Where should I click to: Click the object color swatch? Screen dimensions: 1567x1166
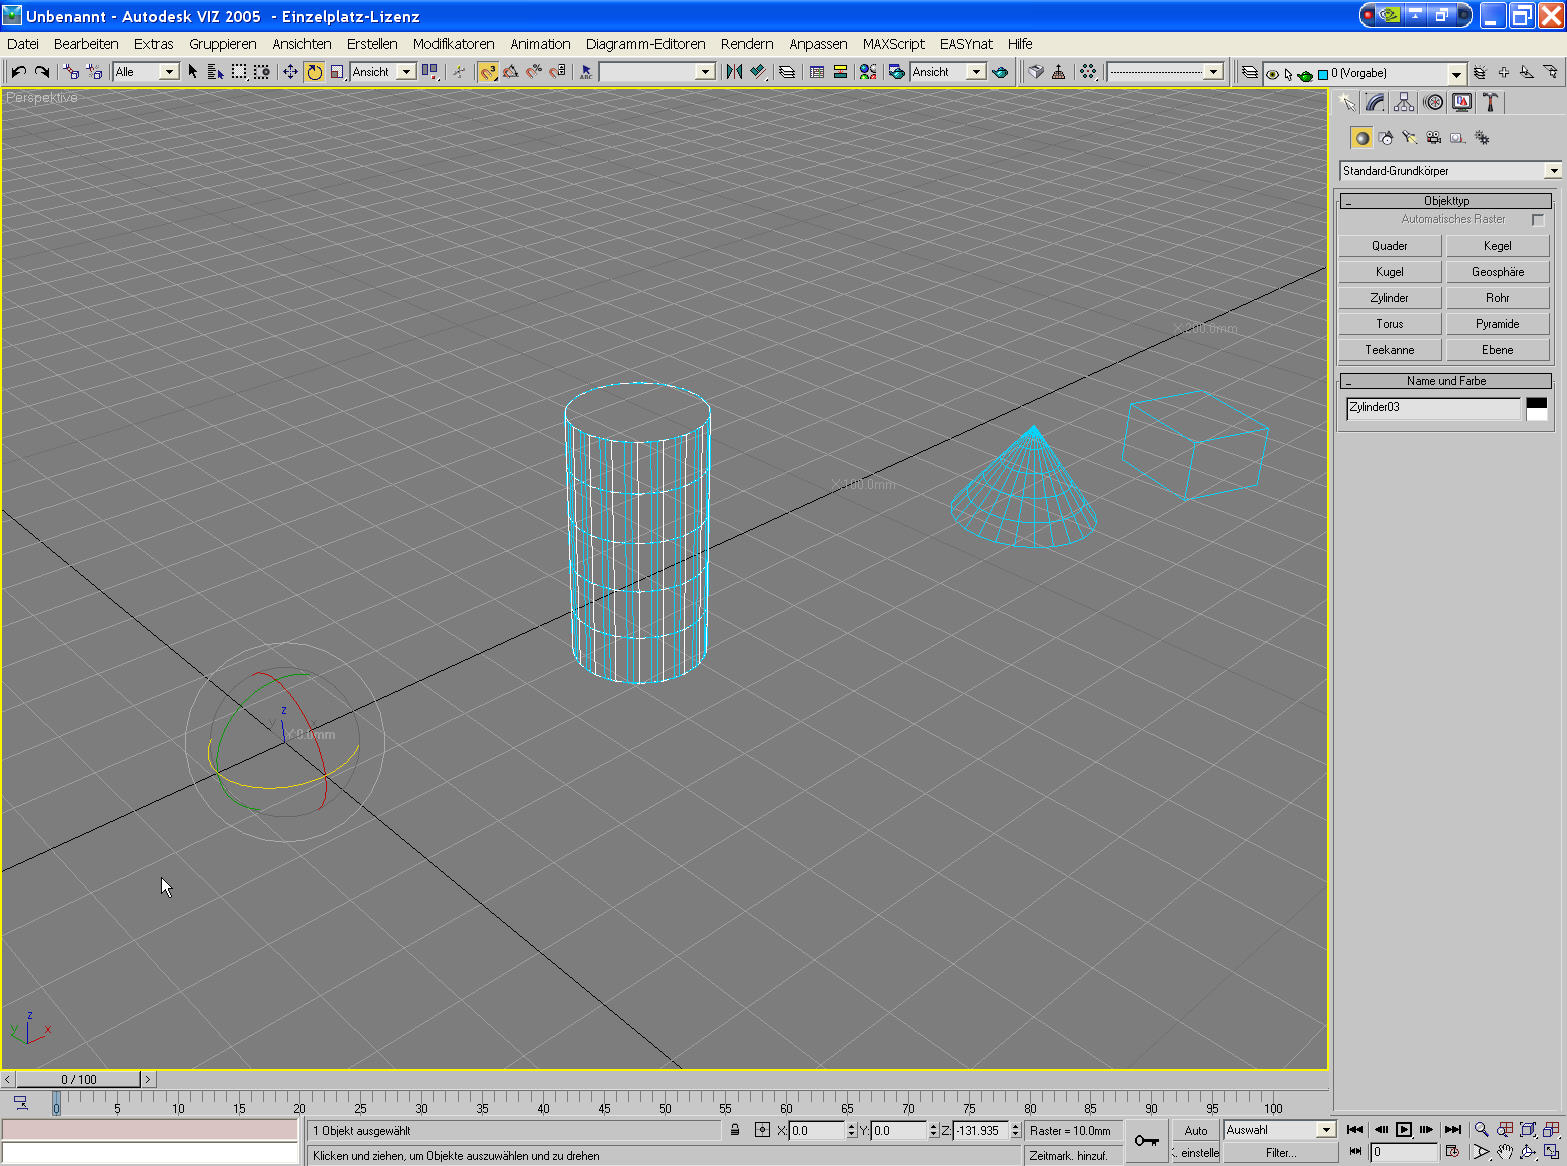point(1537,408)
